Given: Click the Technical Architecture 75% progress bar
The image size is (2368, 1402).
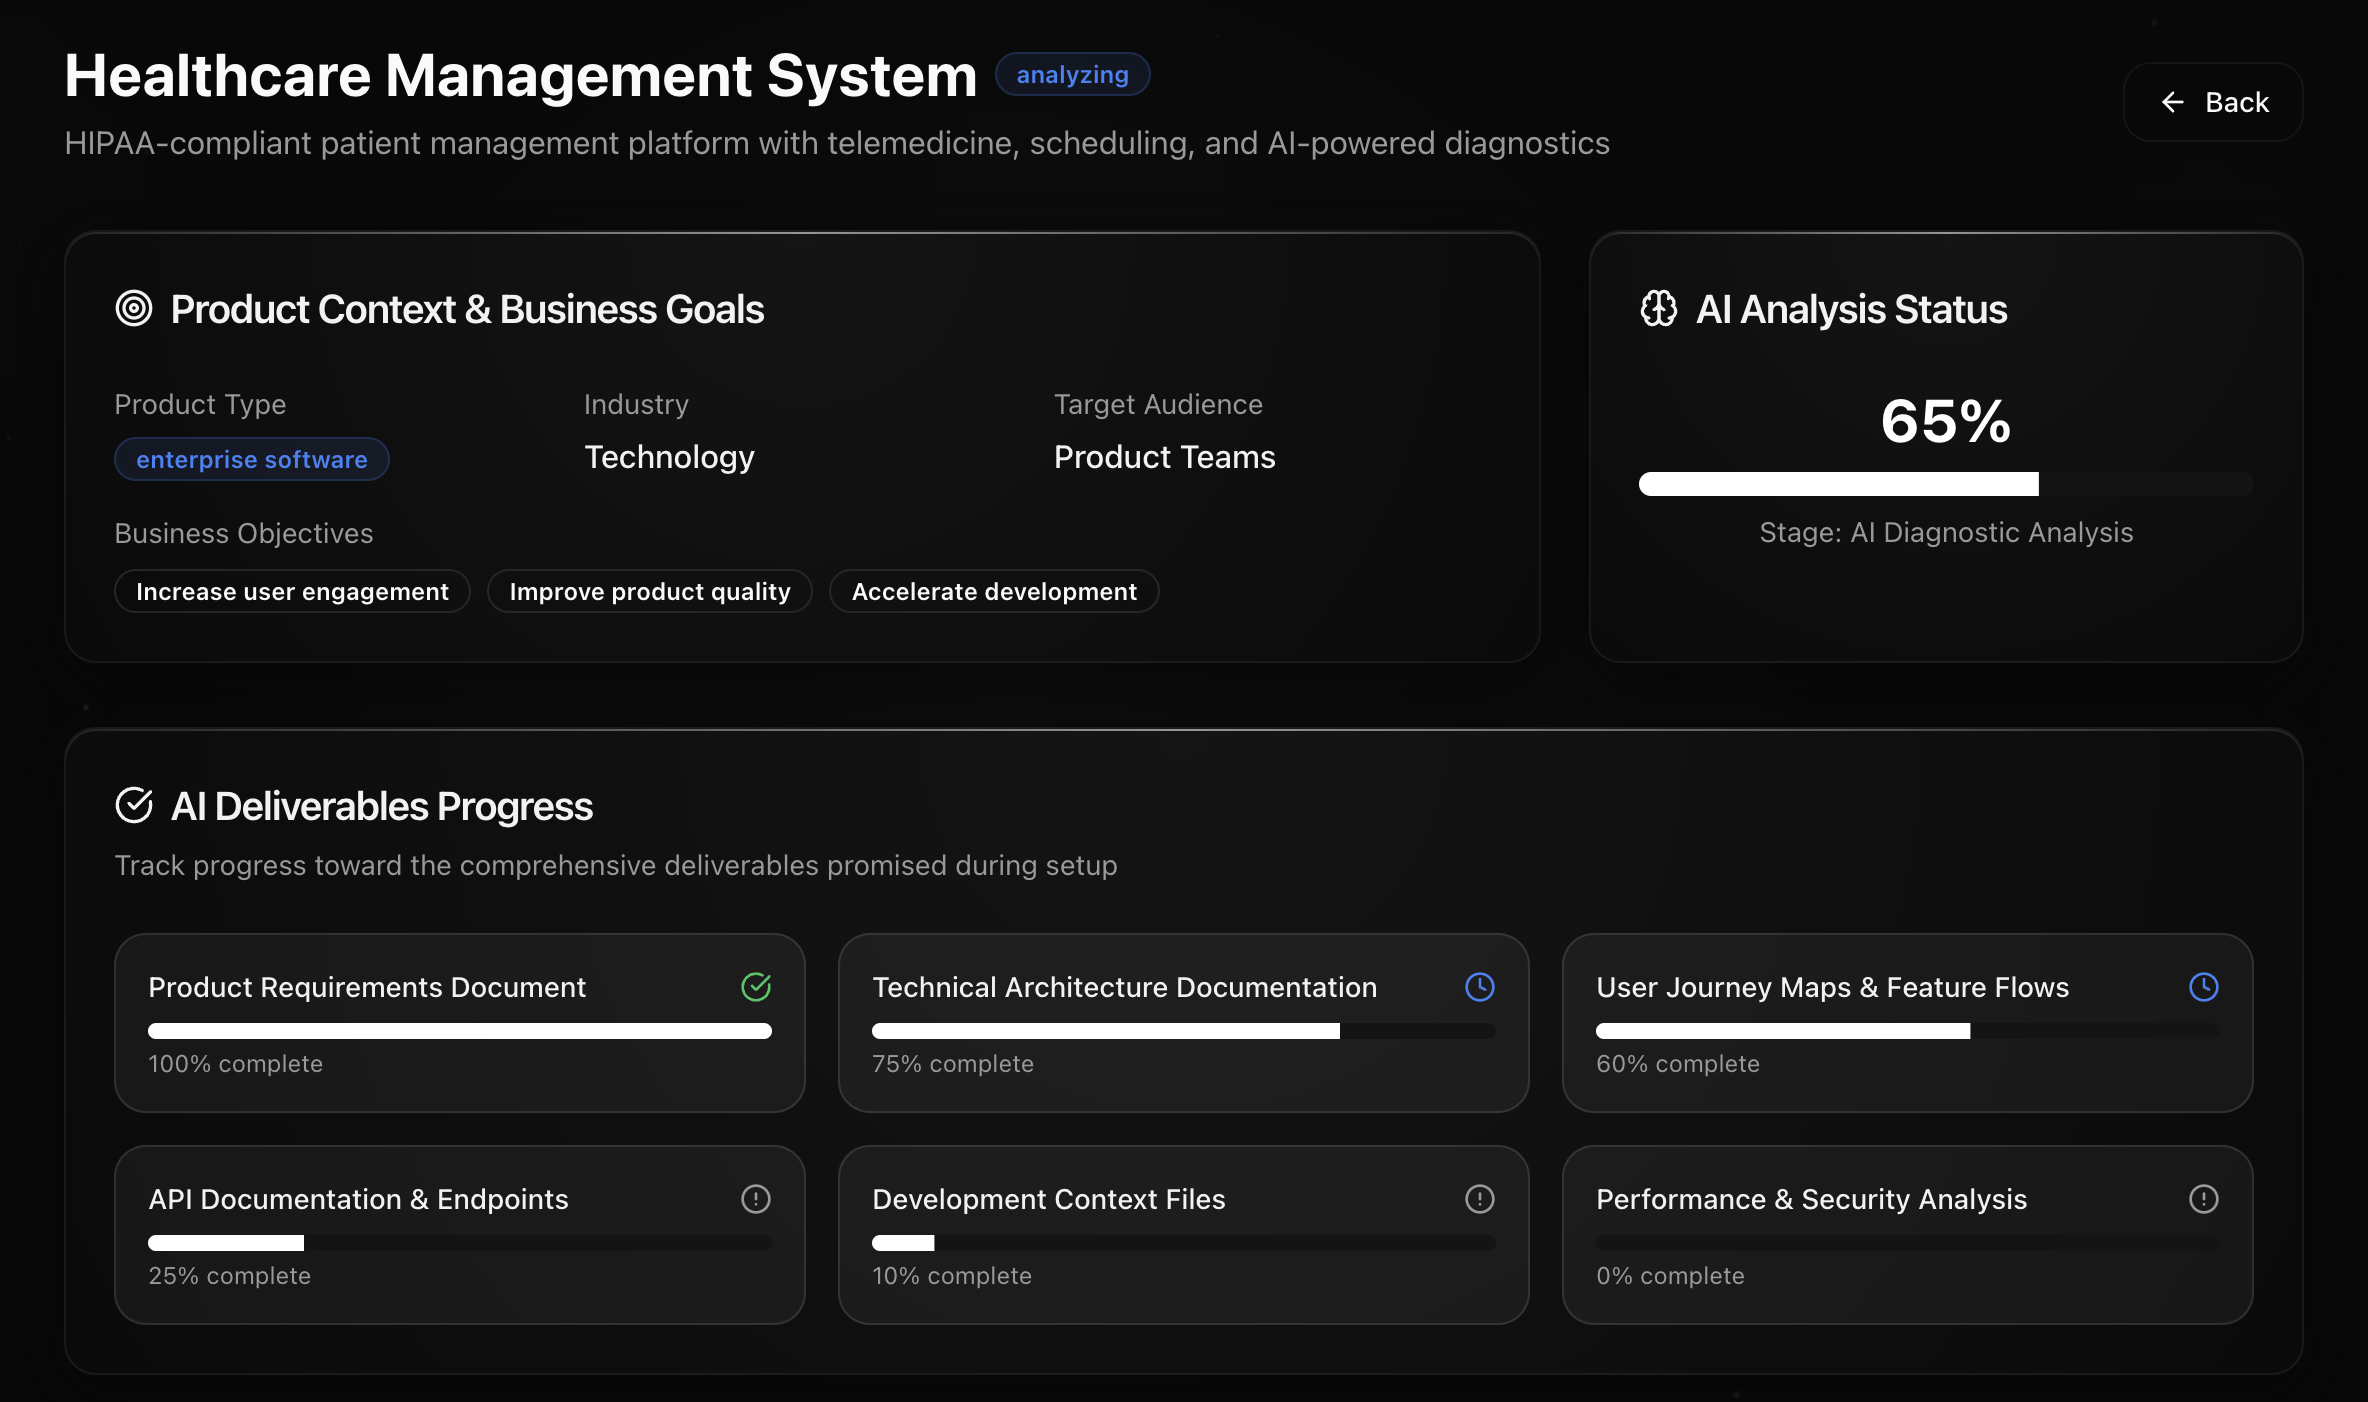Looking at the screenshot, I should (x=1183, y=1031).
